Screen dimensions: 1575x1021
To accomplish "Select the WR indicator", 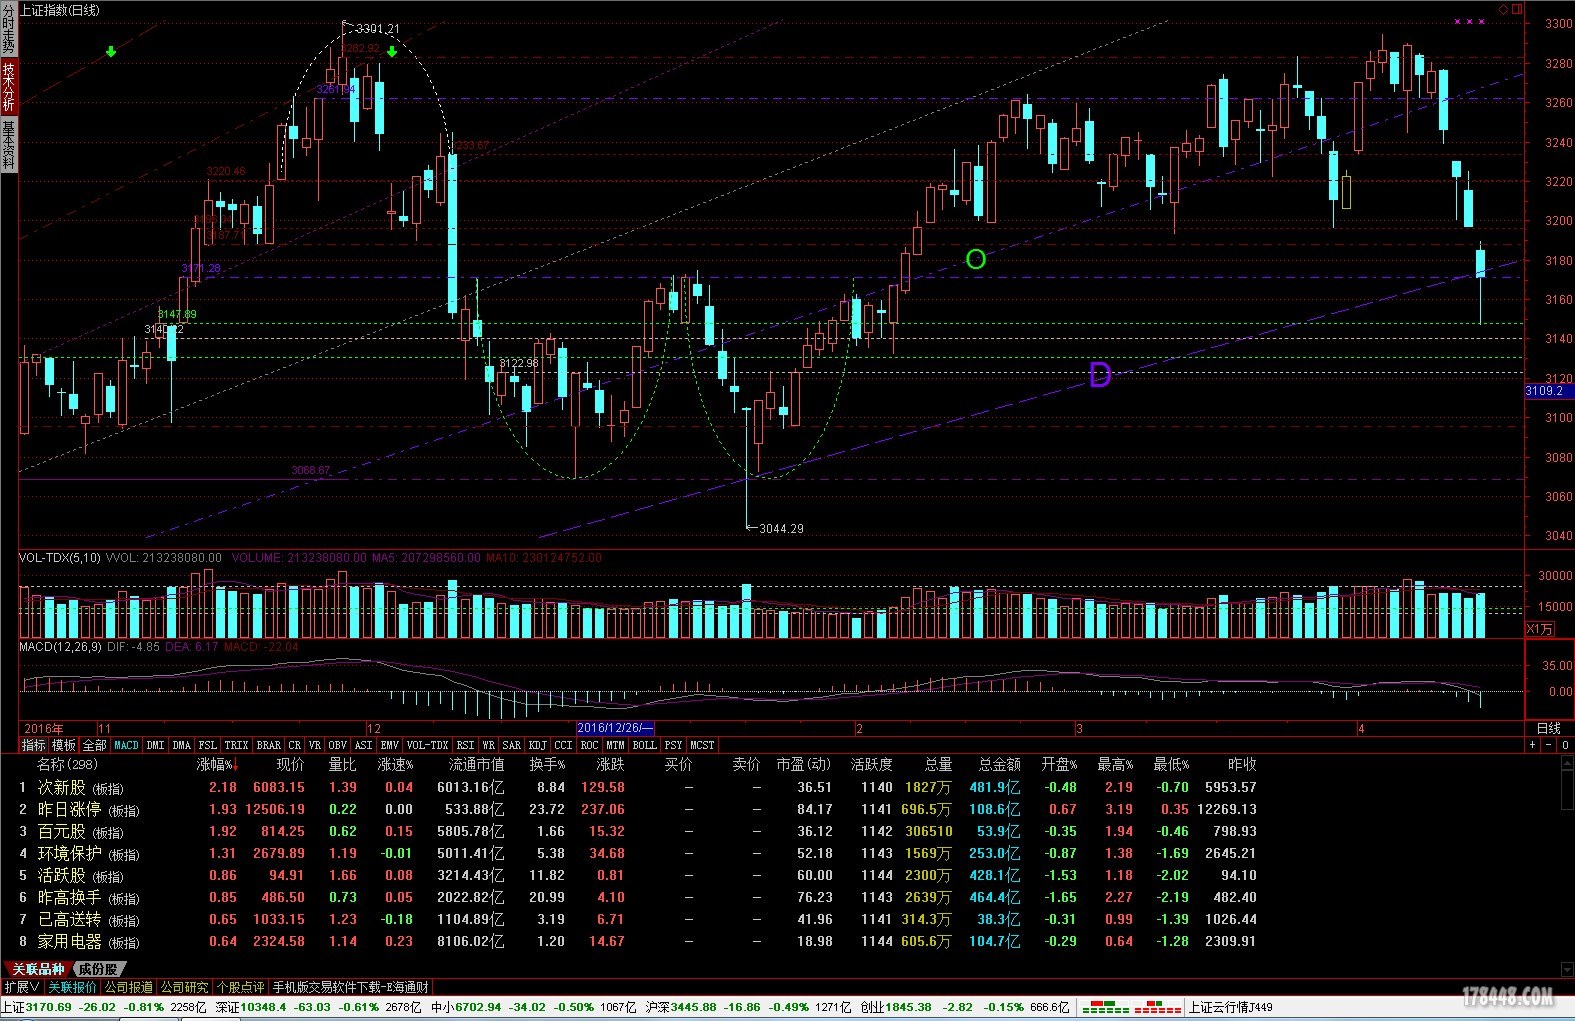I will pyautogui.click(x=489, y=745).
